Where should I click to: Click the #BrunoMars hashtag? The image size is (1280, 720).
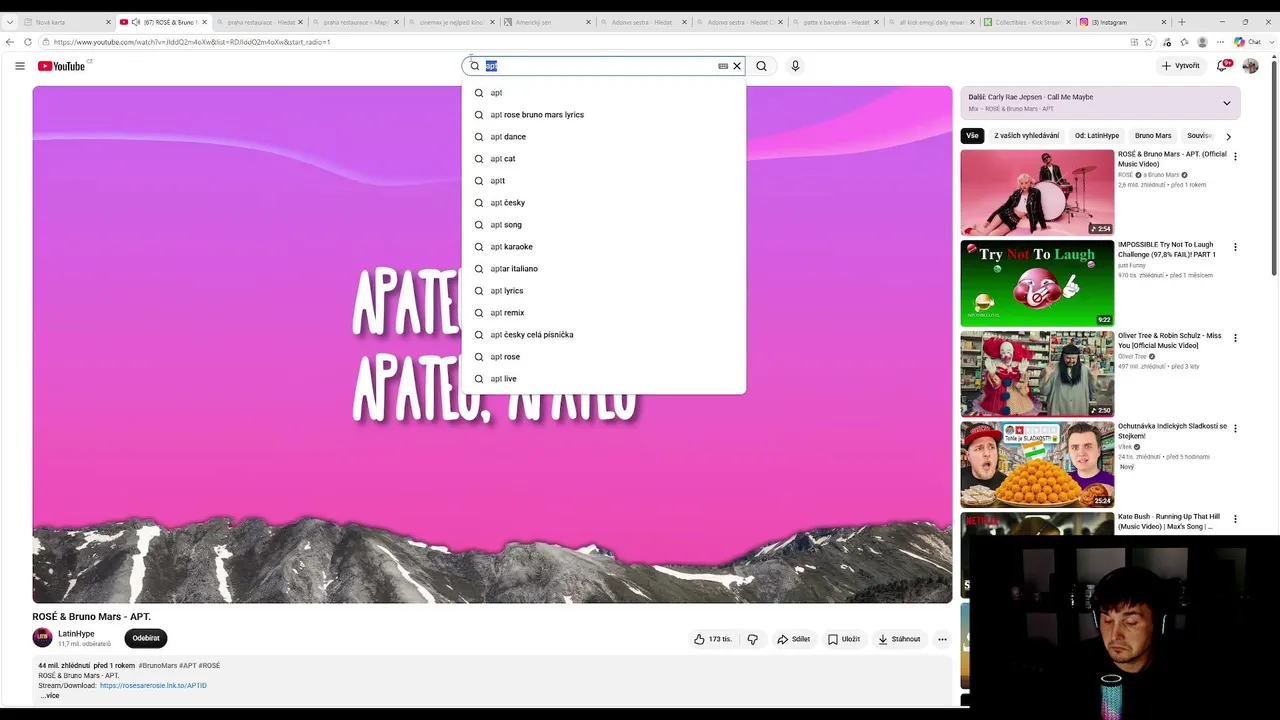(x=158, y=666)
